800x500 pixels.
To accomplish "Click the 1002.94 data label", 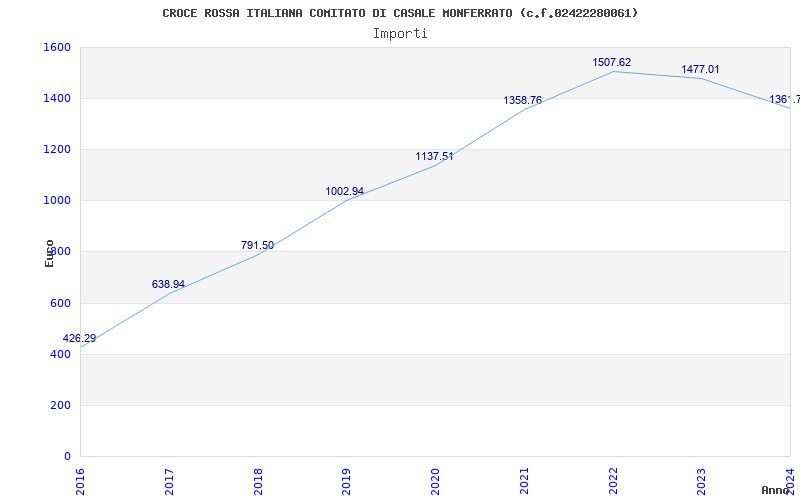I will click(345, 191).
